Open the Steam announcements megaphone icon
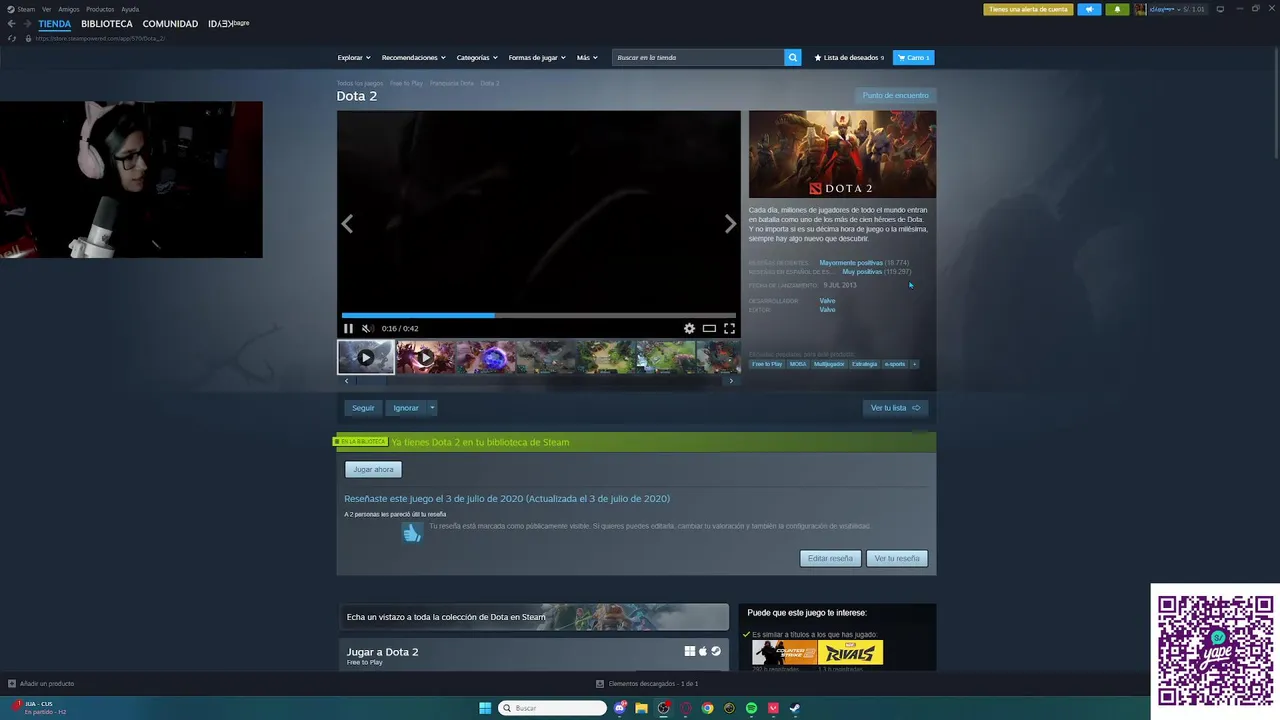The height and width of the screenshot is (720, 1280). click(1089, 9)
